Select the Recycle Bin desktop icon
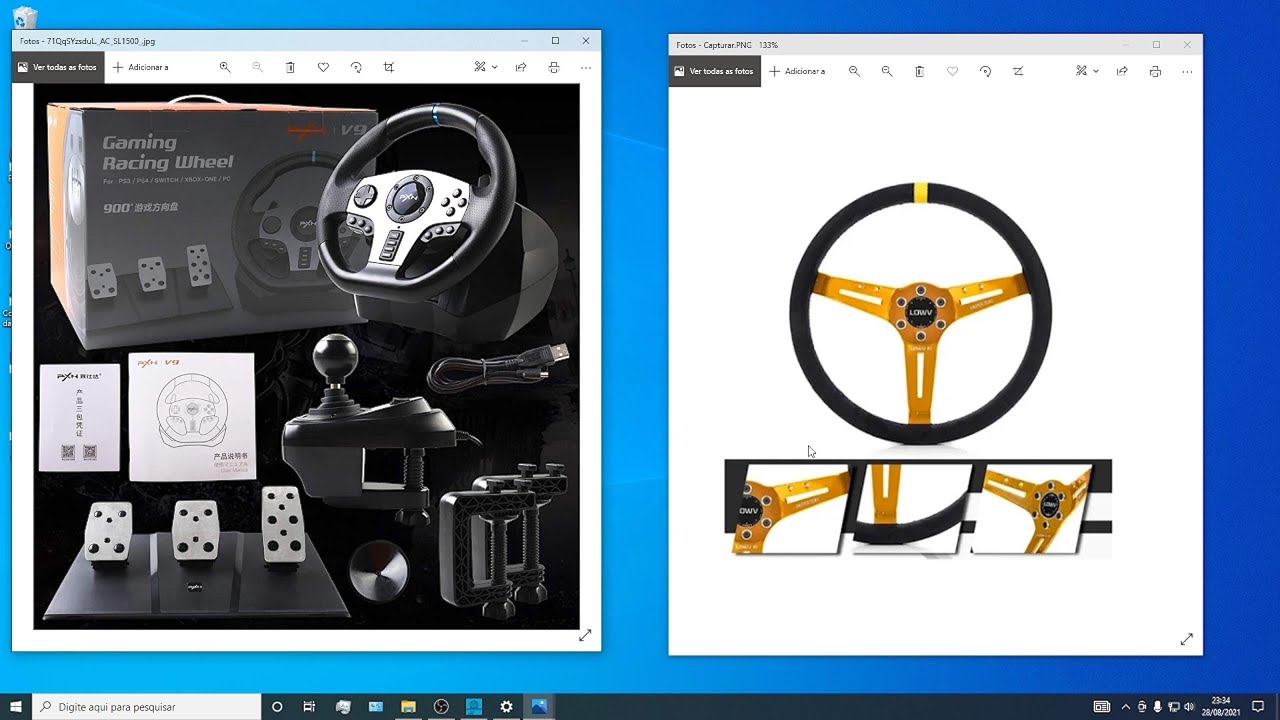The image size is (1280, 720). 24,16
